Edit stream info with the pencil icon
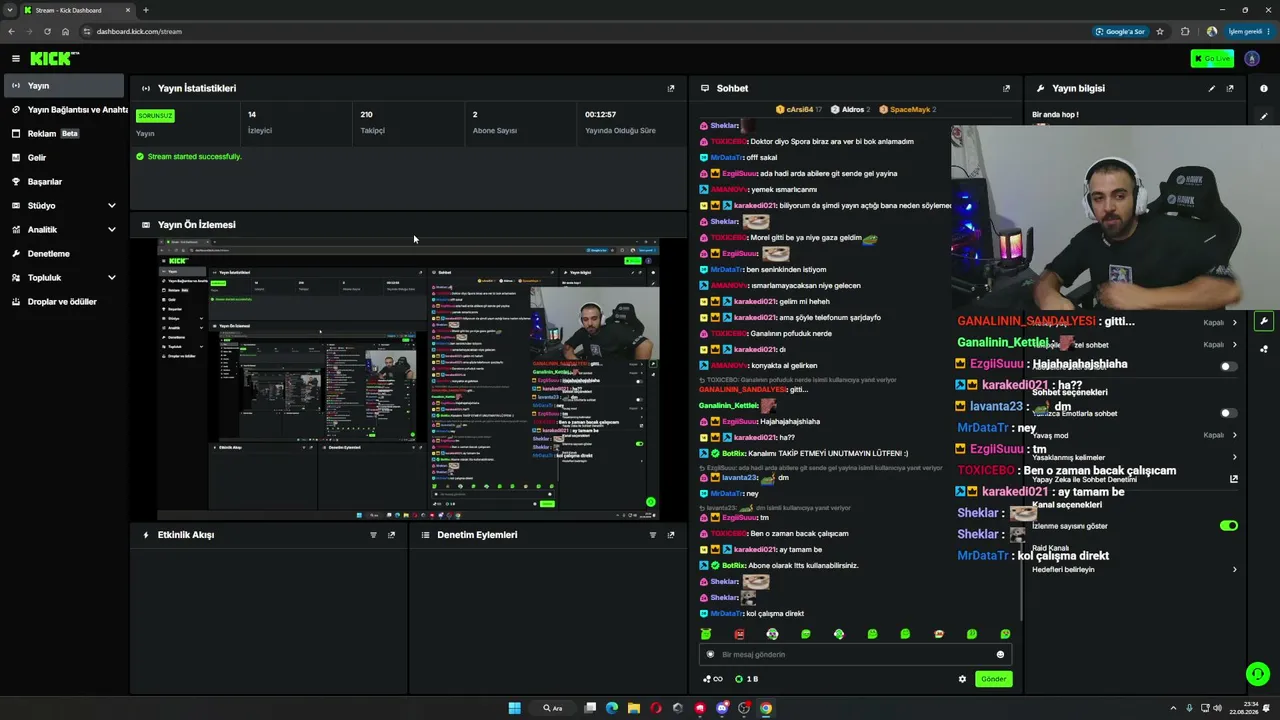The width and height of the screenshot is (1280, 720). click(x=1212, y=88)
